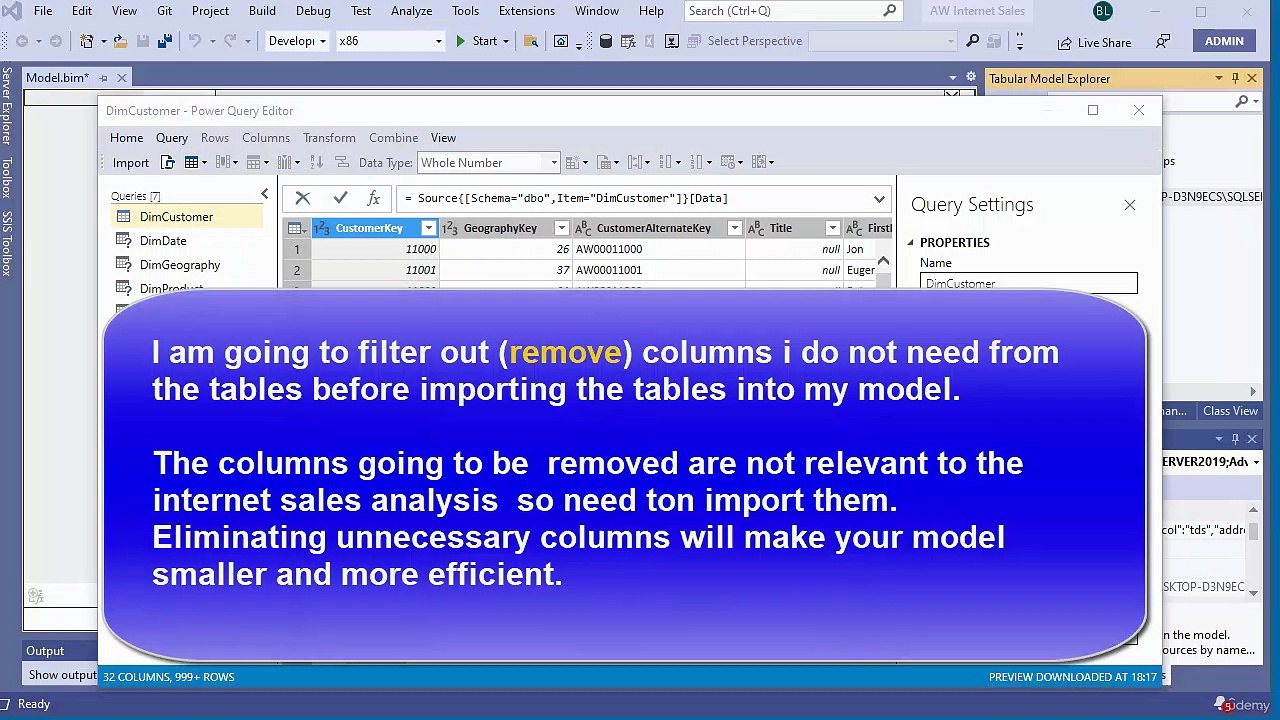Click the Redo arrow in the toolbar
This screenshot has height=720, width=1280.
click(x=231, y=41)
